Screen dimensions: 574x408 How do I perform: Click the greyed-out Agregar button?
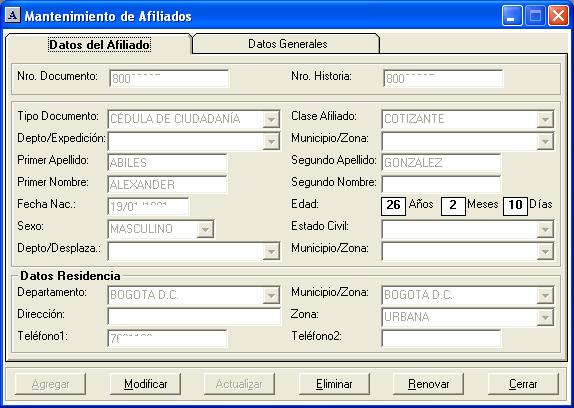coord(51,384)
